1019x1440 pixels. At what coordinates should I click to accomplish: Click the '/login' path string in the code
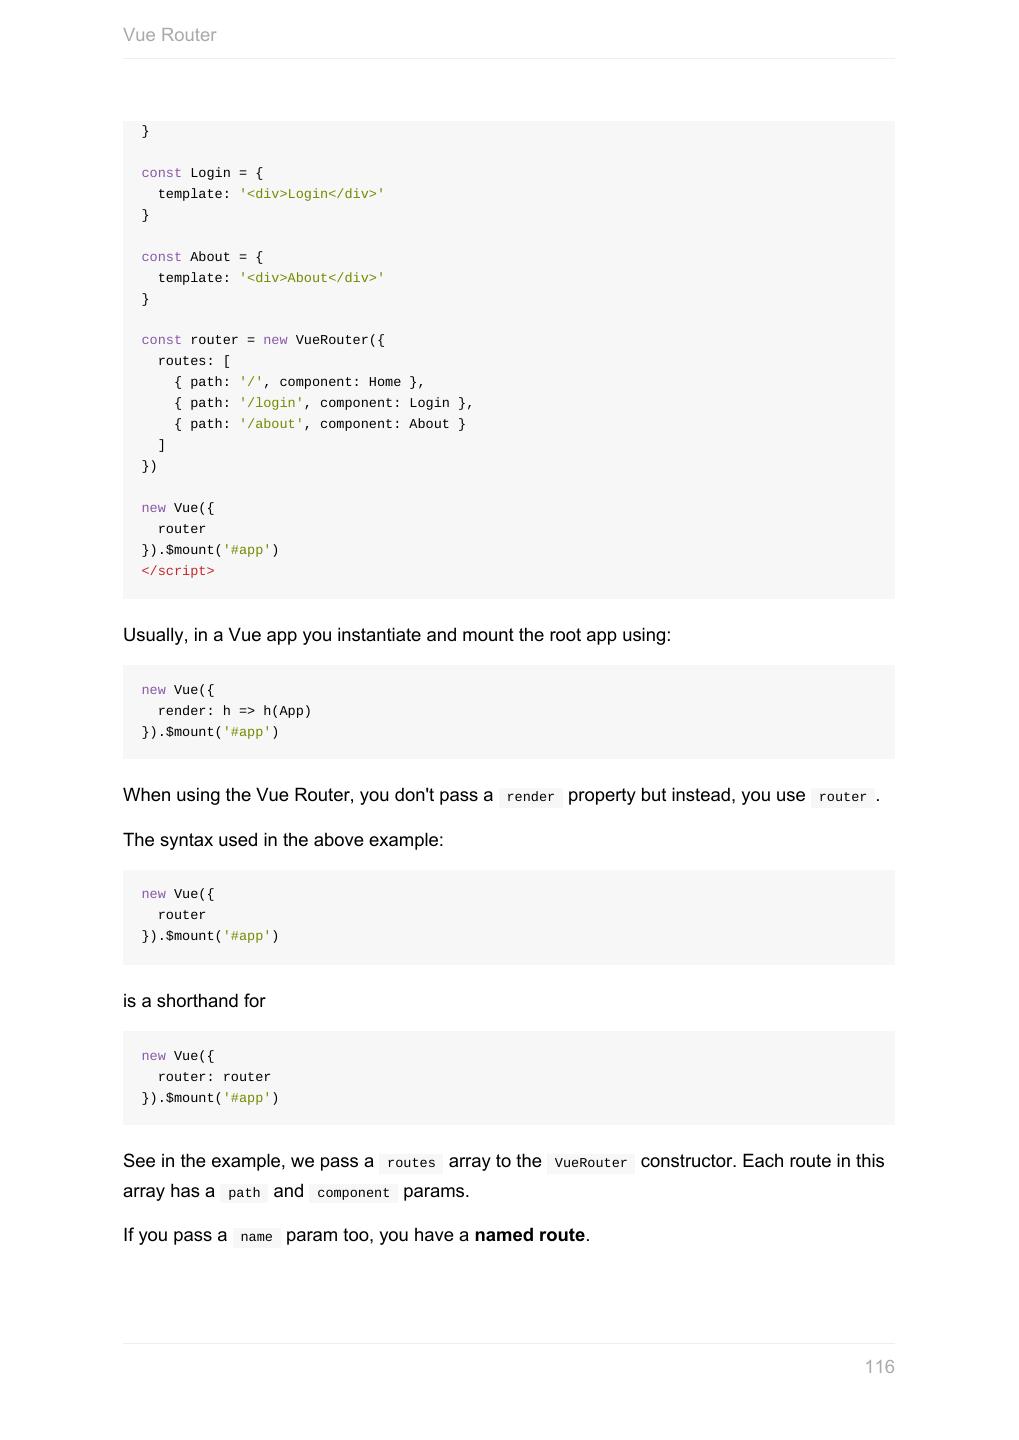click(271, 403)
